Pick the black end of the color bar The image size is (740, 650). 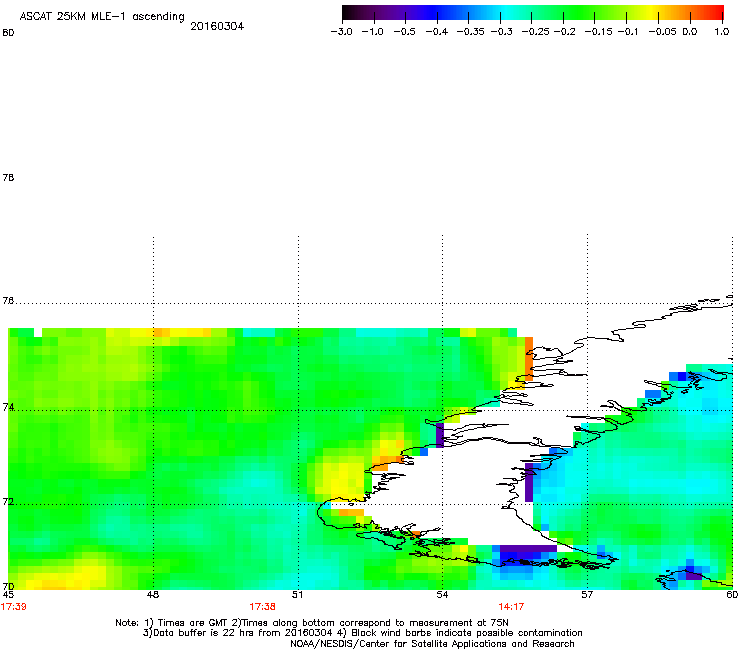(349, 13)
